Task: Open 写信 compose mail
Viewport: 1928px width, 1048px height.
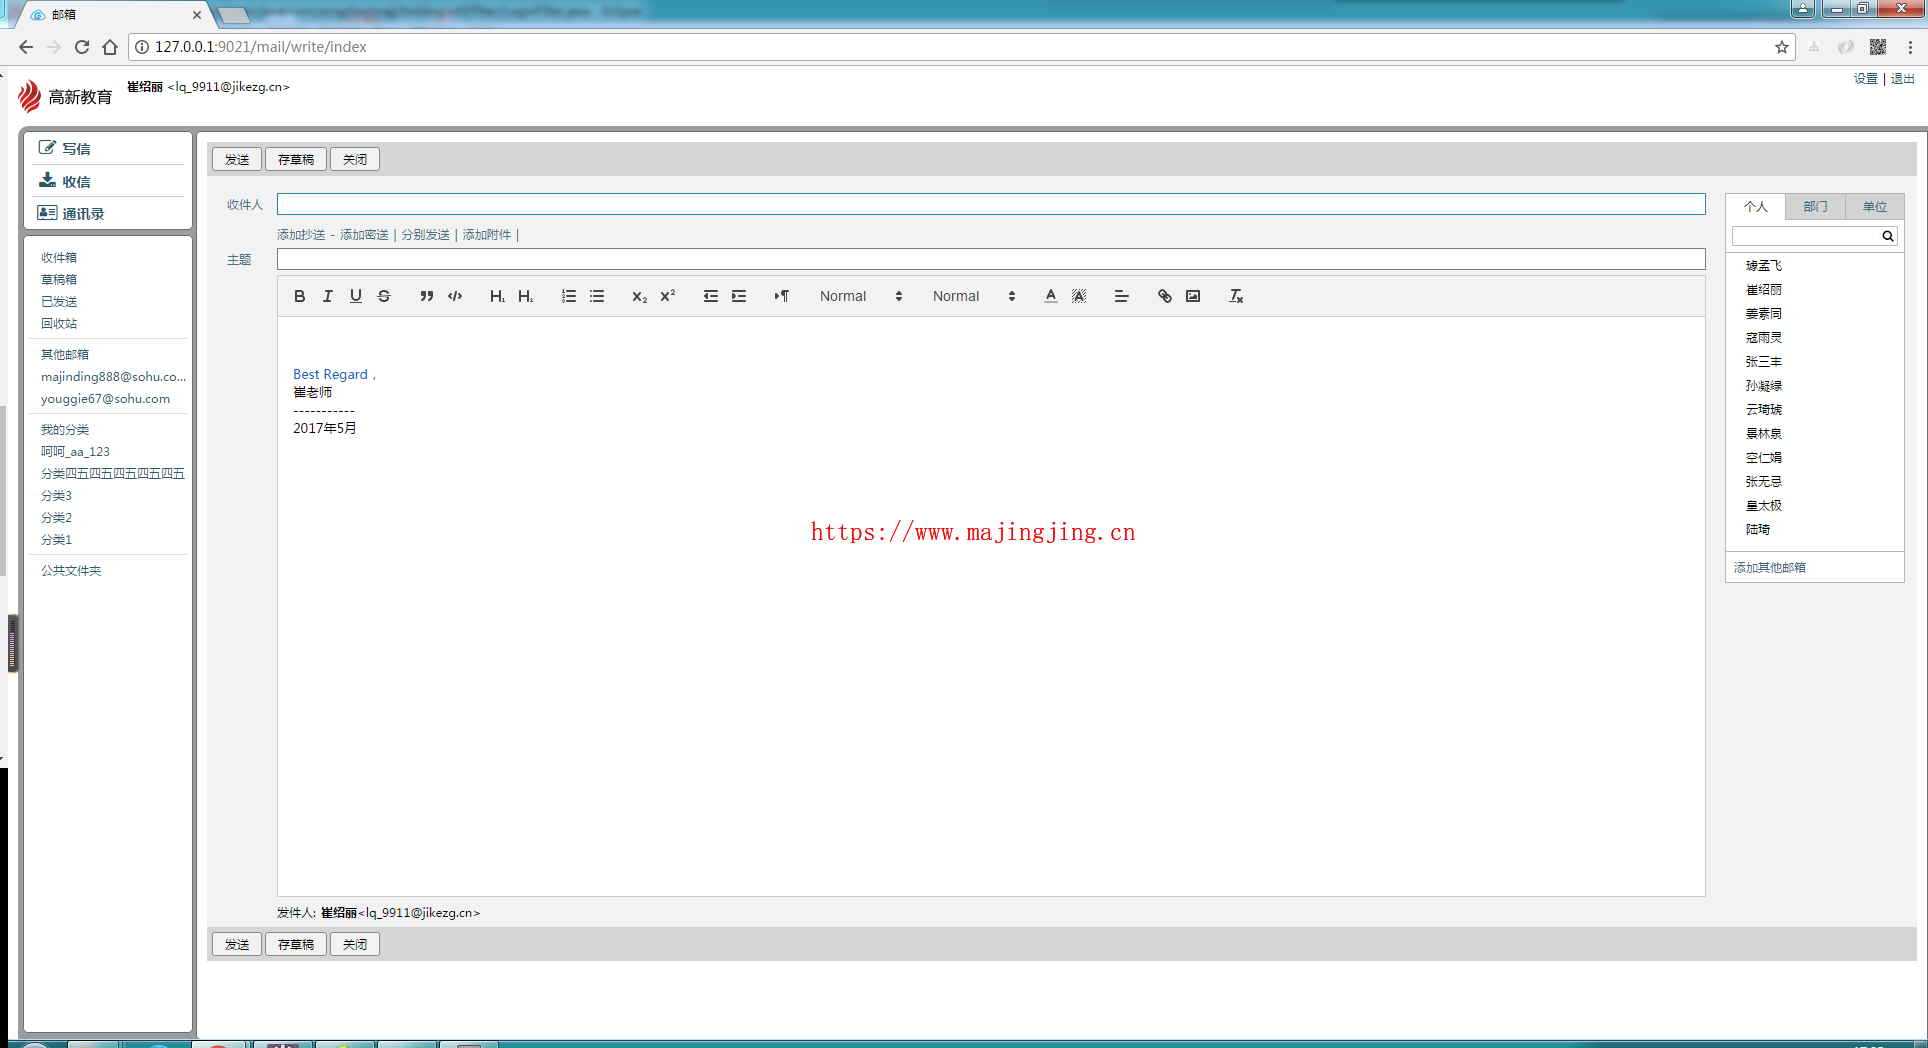Action: [65, 148]
